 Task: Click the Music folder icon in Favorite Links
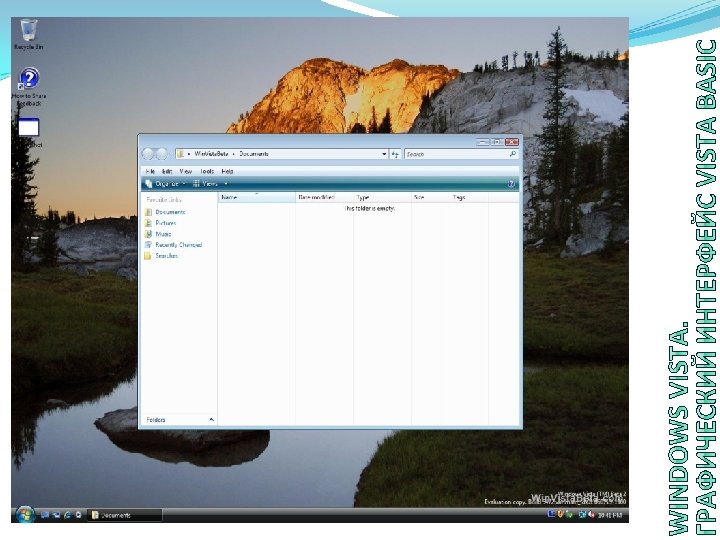(148, 234)
